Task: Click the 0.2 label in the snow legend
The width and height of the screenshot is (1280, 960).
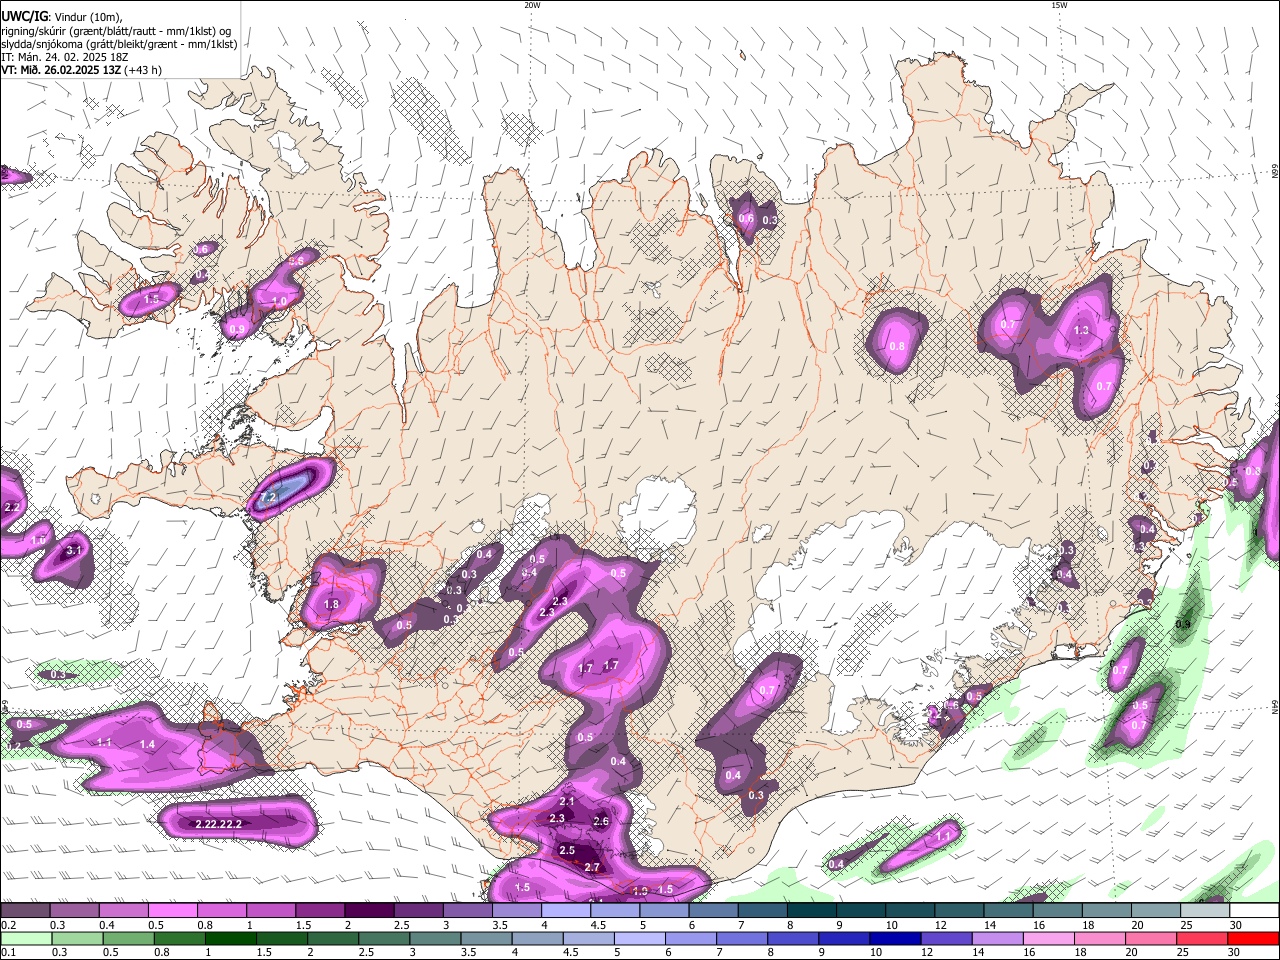Action: (x=8, y=925)
